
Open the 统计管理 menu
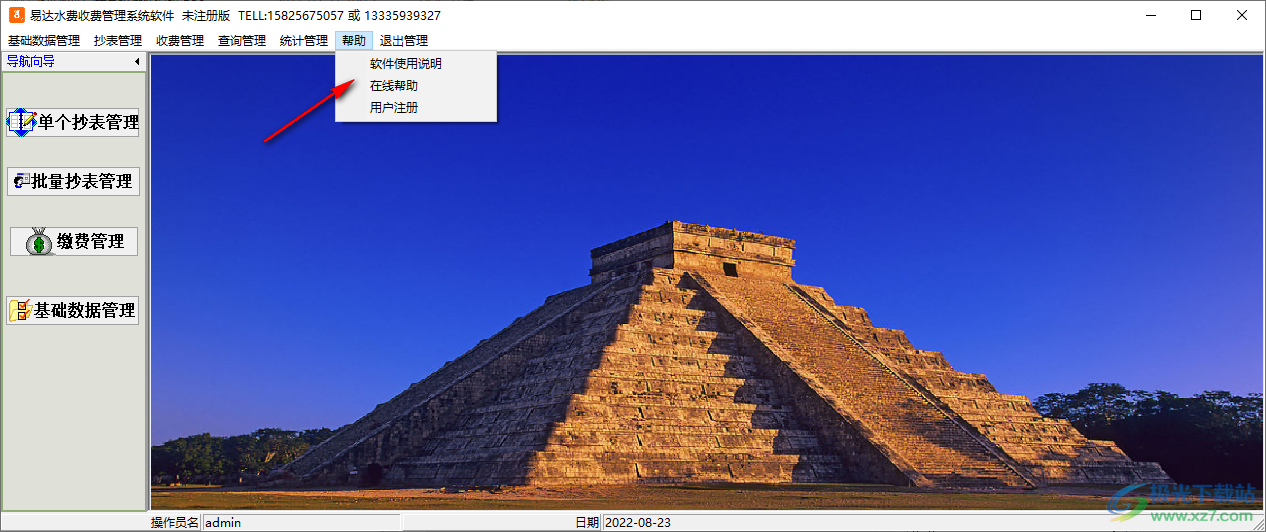pyautogui.click(x=304, y=41)
